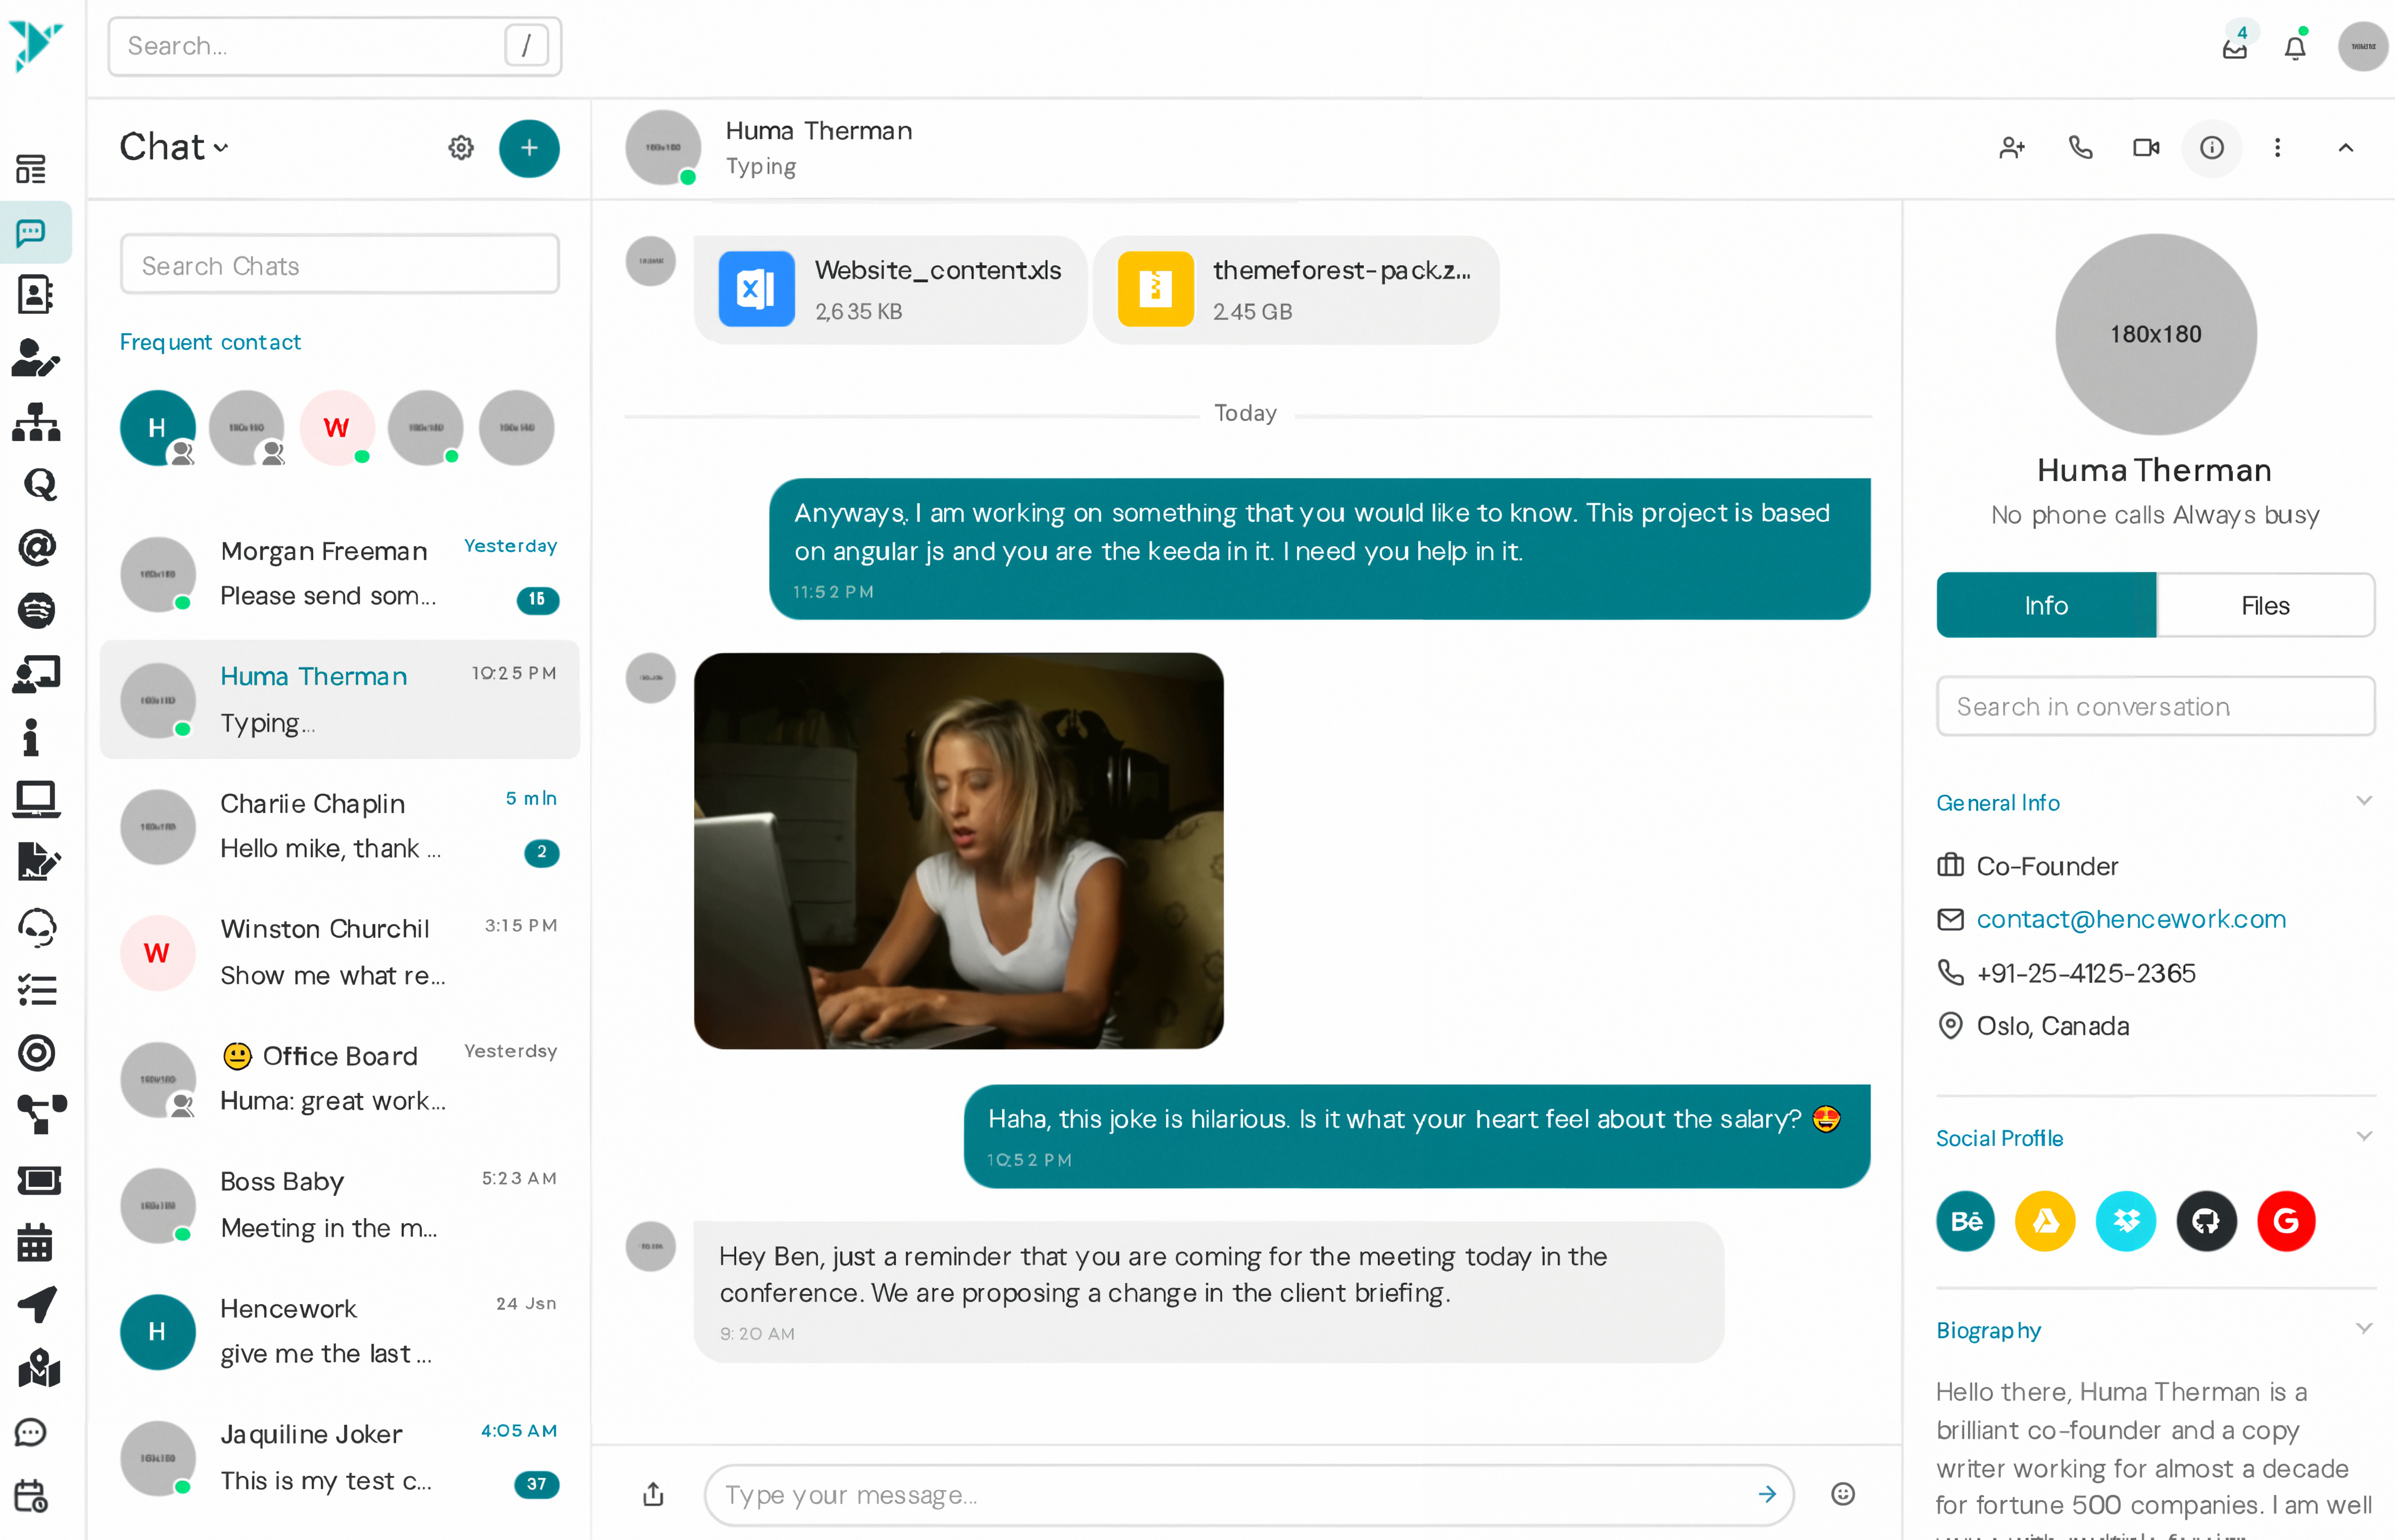Add a user to the conversation

tap(2012, 148)
